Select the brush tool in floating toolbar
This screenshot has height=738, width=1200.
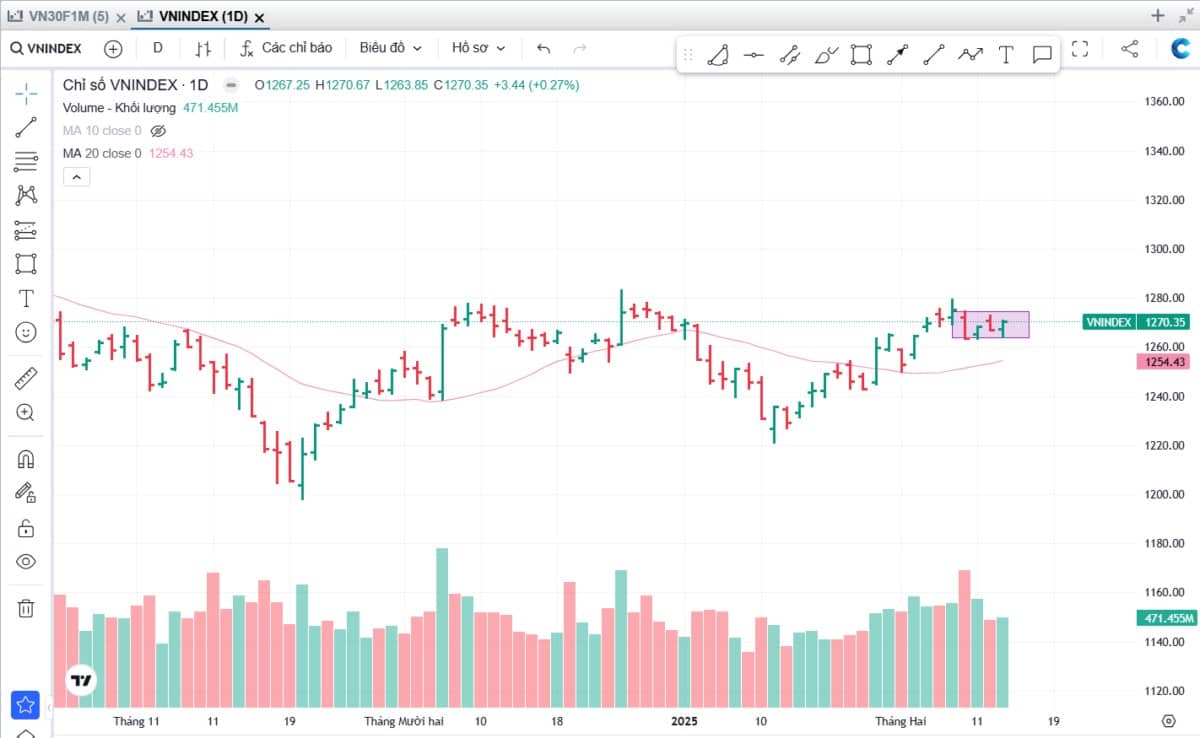826,55
